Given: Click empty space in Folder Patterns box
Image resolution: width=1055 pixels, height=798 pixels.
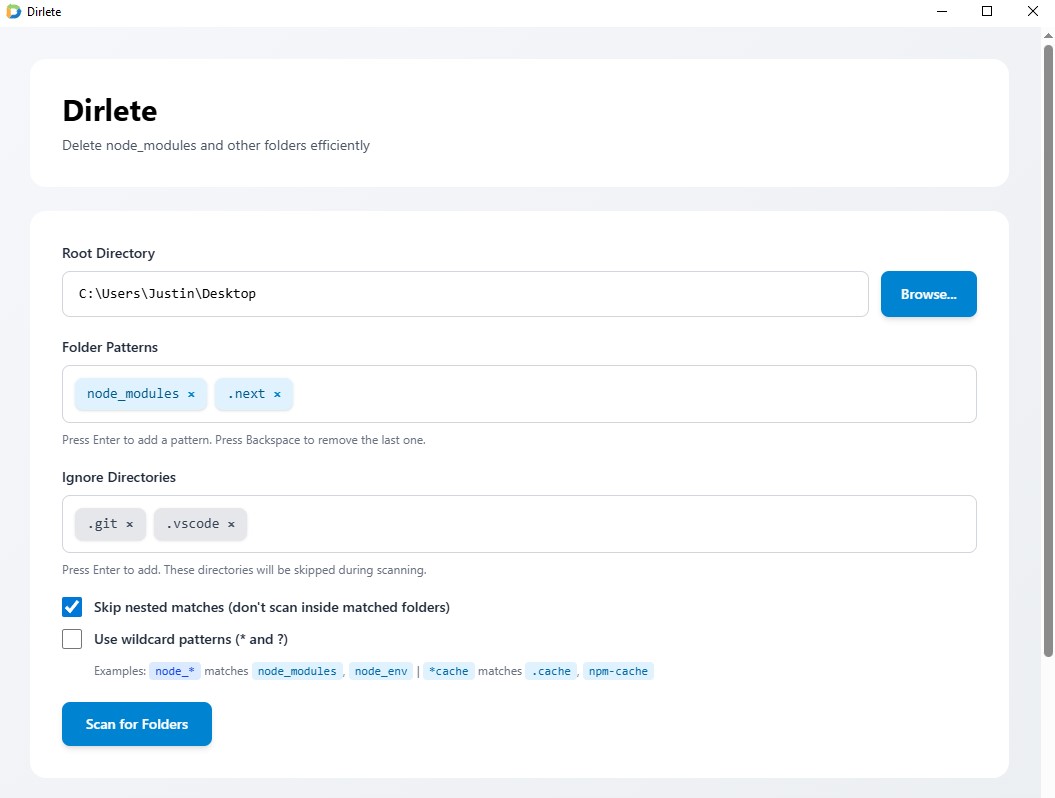Looking at the screenshot, I should [x=630, y=394].
